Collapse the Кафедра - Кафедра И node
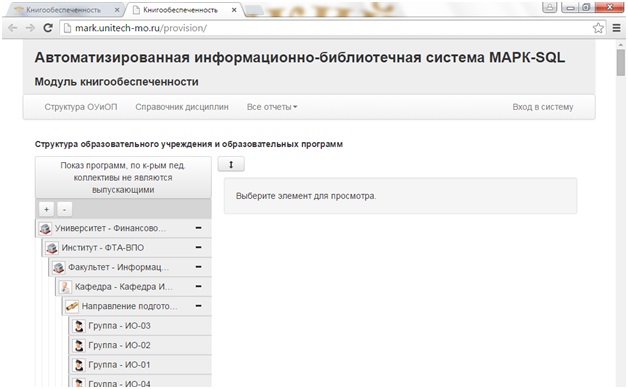Viewport: 628px width, 389px height. tap(198, 286)
